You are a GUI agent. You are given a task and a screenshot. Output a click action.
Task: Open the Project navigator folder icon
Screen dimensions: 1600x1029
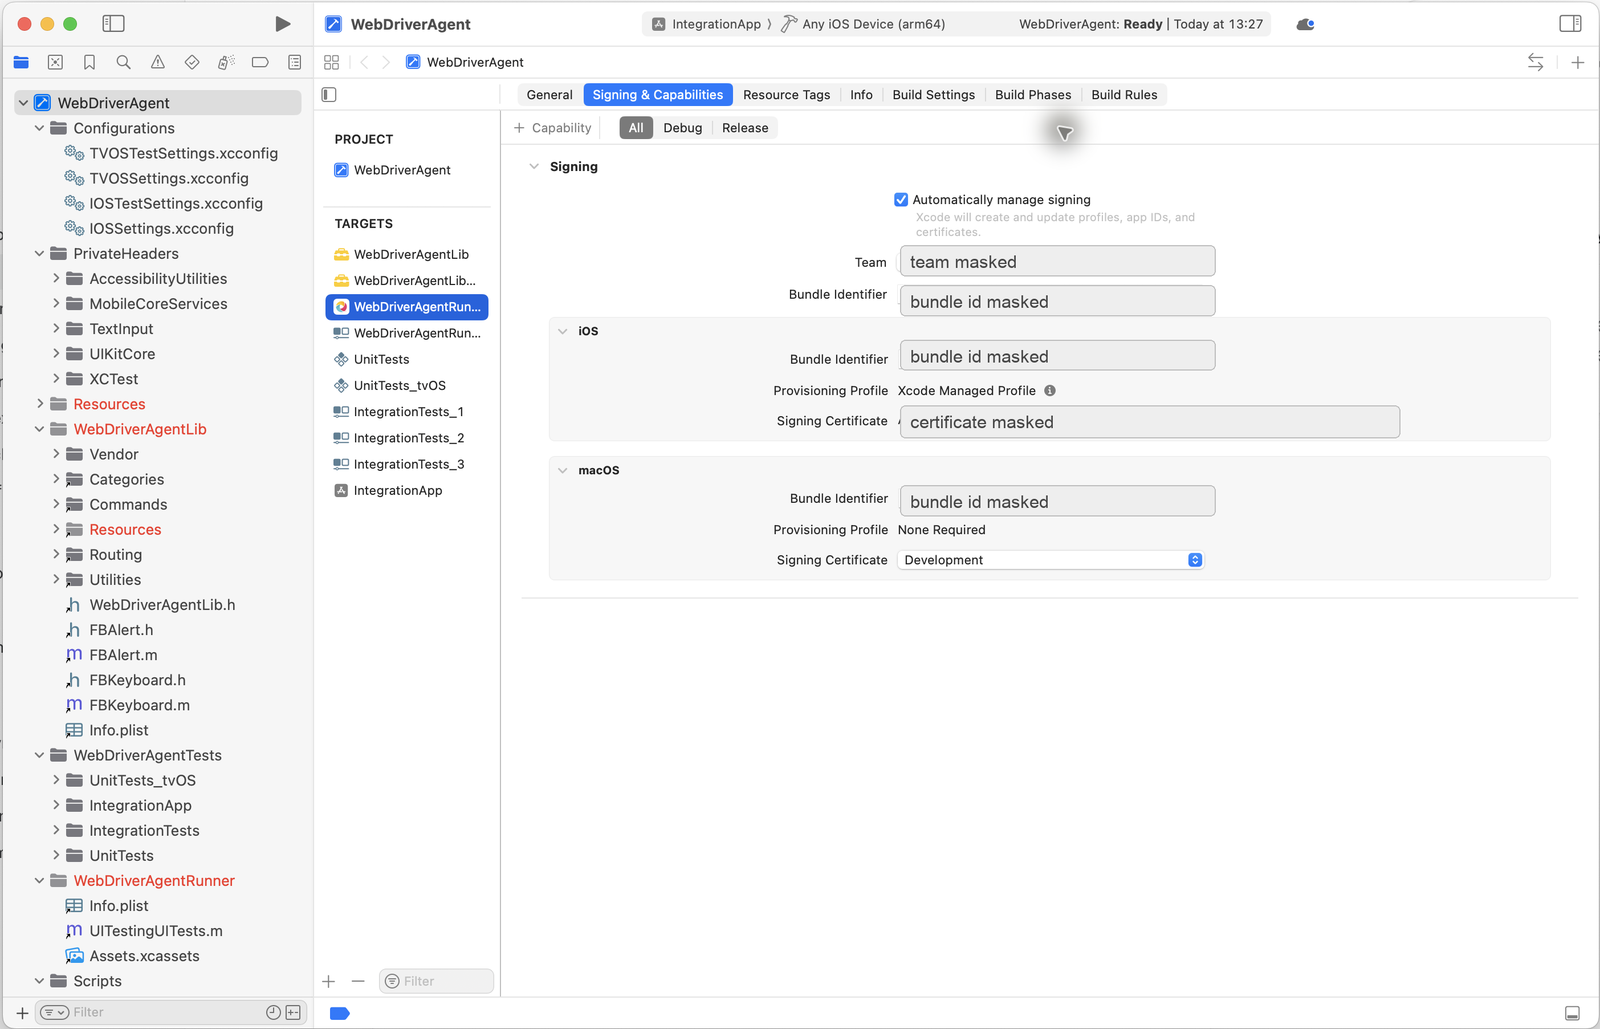21,62
